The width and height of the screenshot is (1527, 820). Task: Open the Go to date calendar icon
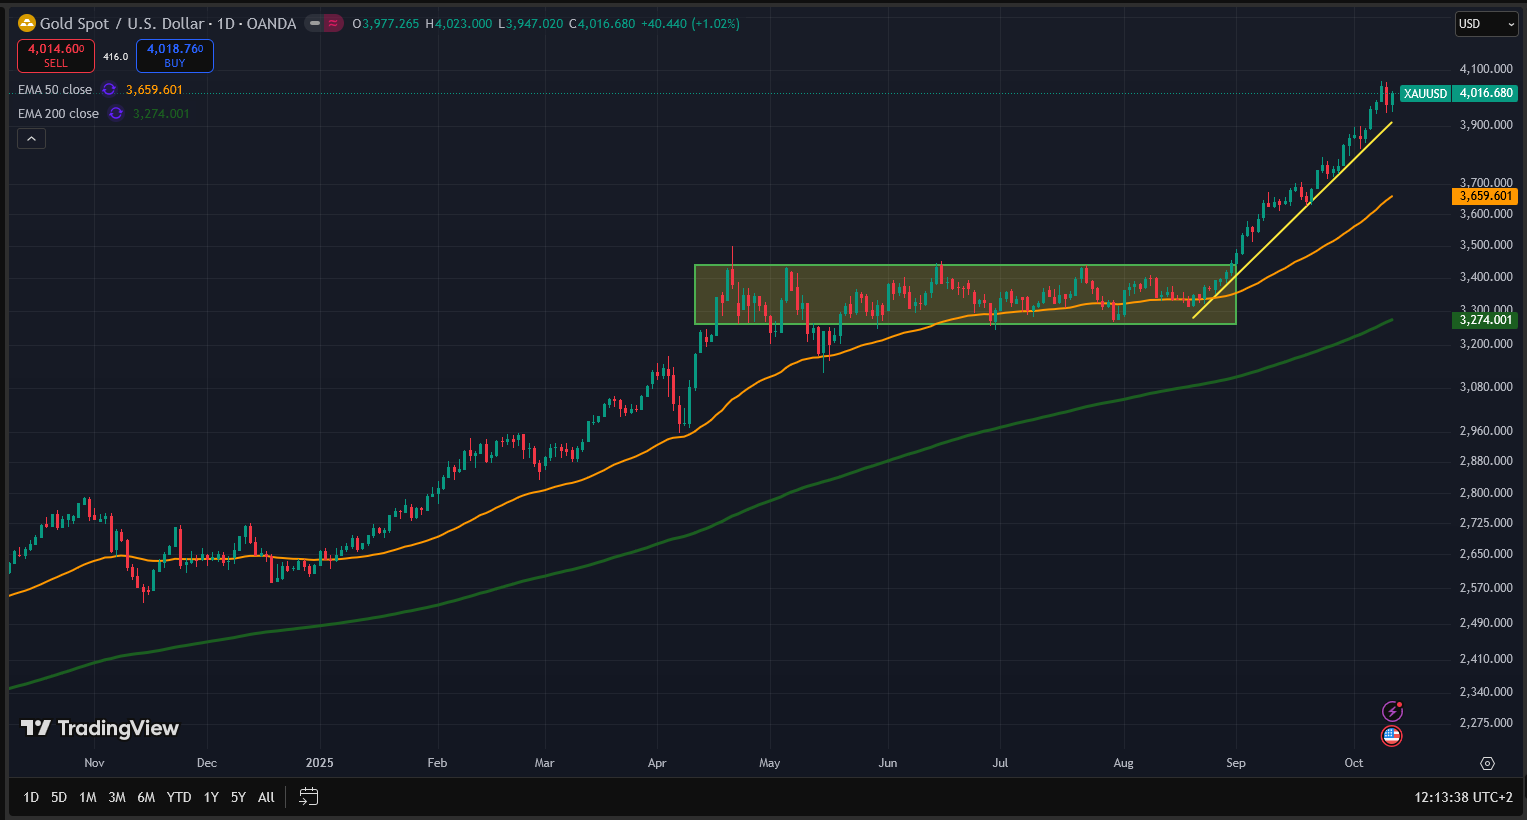coord(309,797)
